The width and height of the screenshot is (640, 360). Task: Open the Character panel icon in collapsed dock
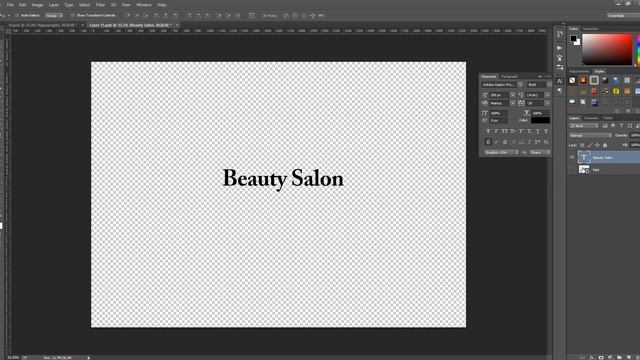[x=560, y=81]
